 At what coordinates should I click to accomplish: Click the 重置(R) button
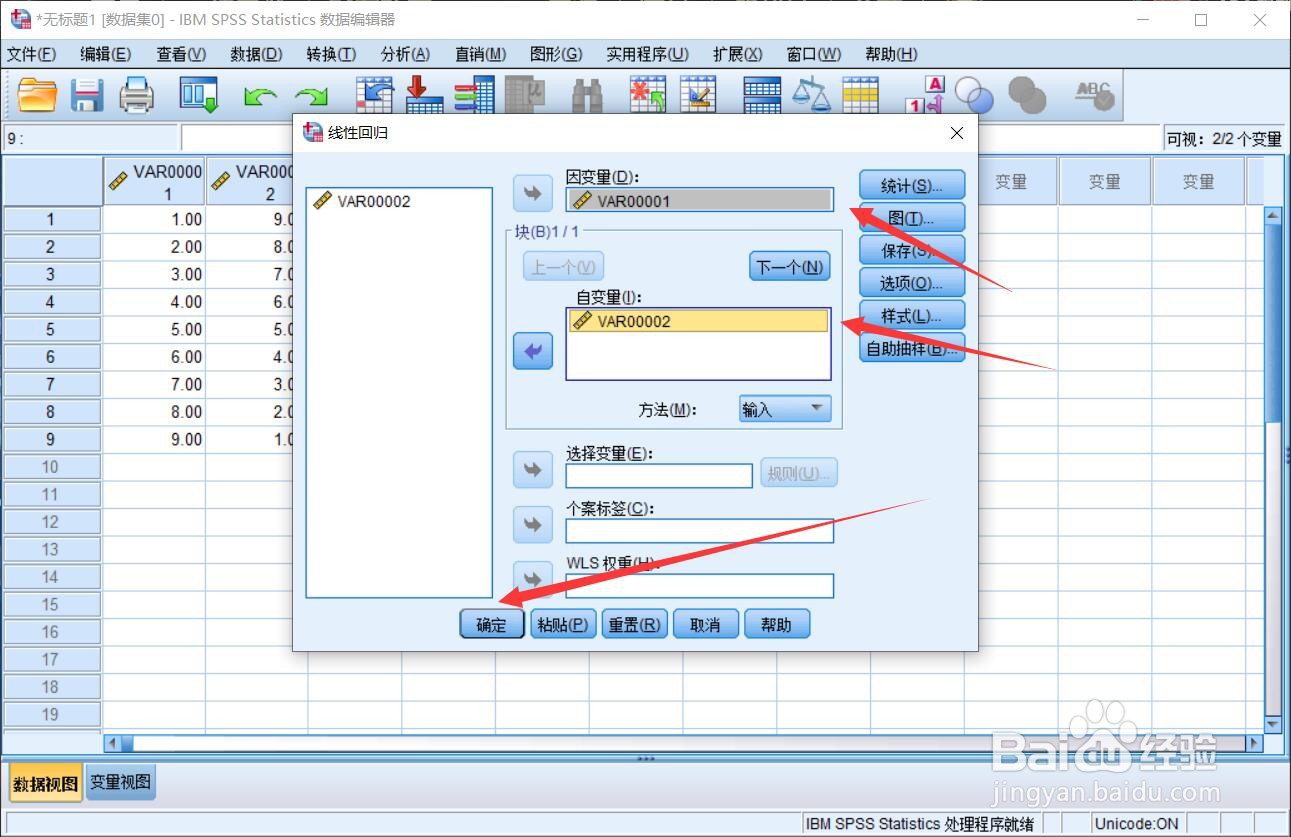(634, 625)
